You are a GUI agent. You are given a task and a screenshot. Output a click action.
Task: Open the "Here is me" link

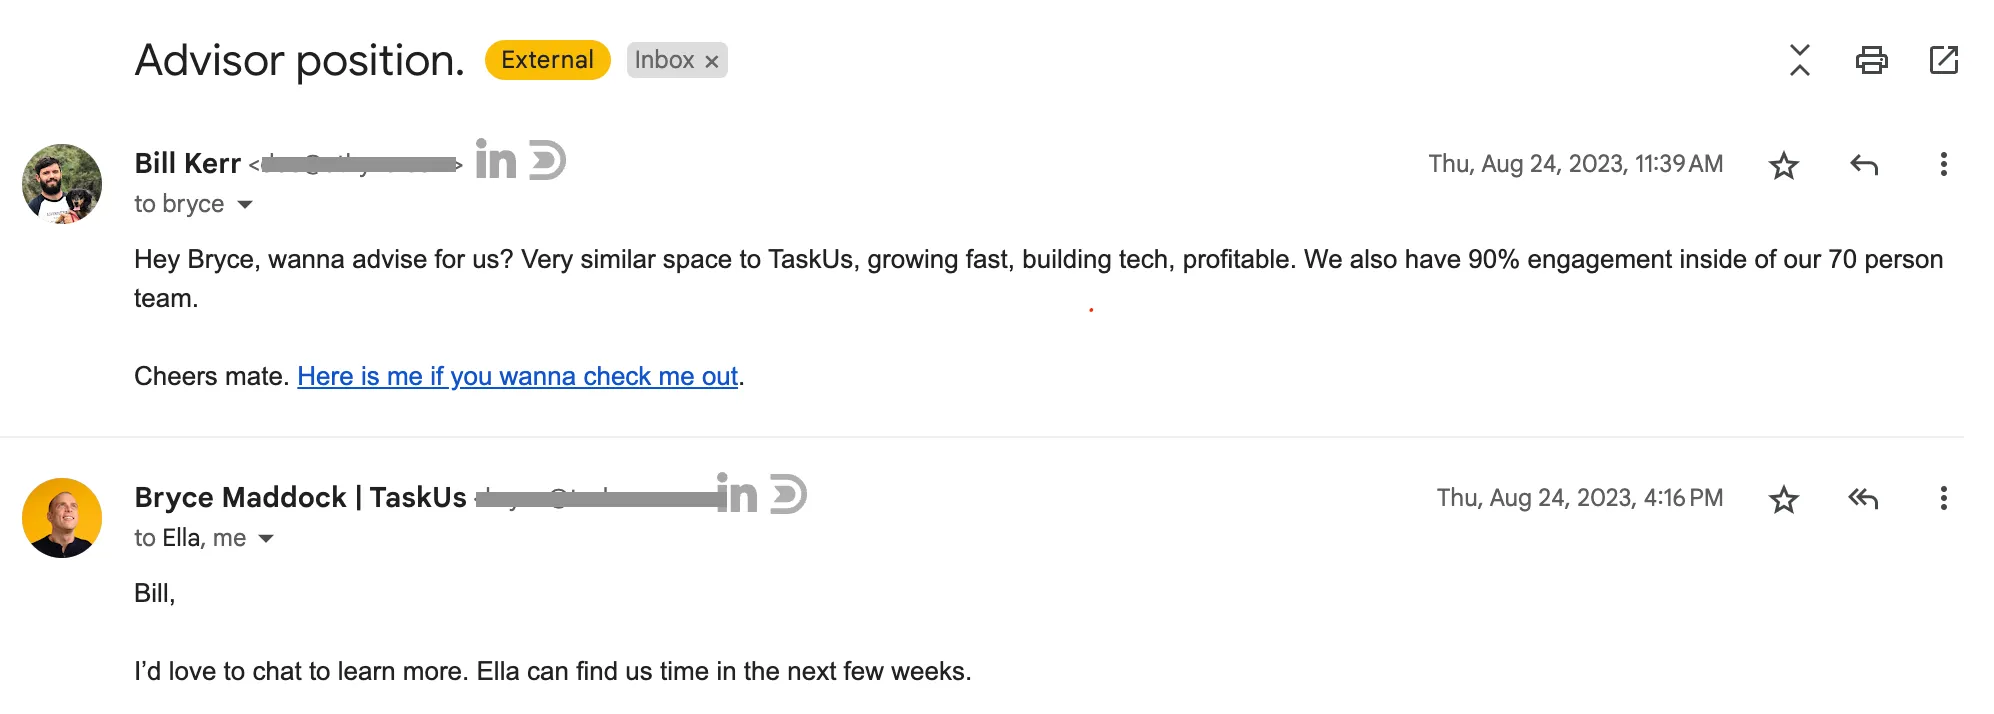pos(517,377)
